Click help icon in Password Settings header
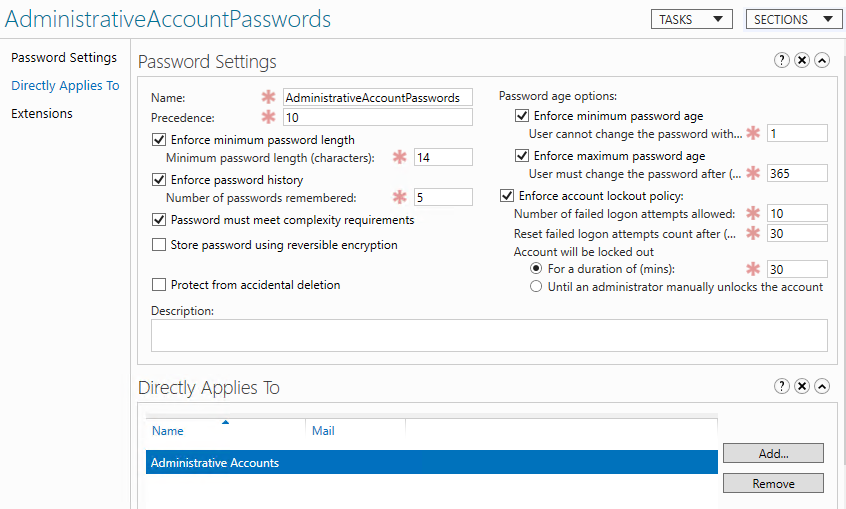 coord(782,61)
